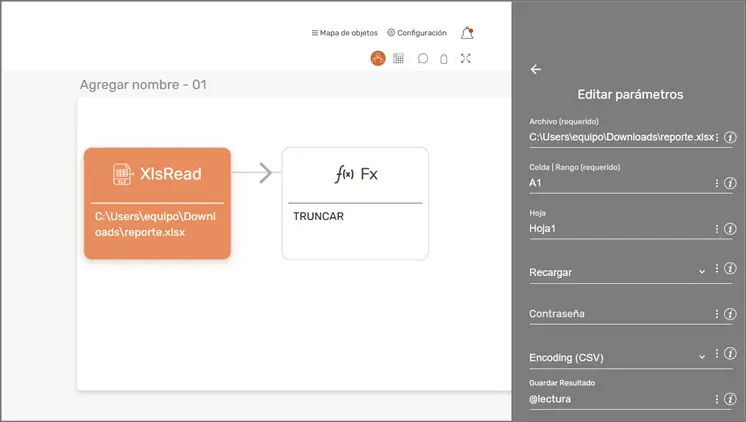
Task: Open the Mapa de objetos menu
Action: point(345,33)
